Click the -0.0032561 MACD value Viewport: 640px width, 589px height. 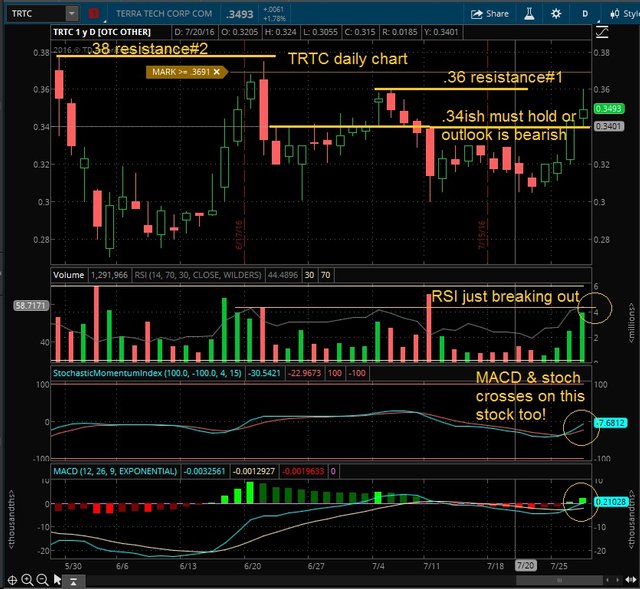pyautogui.click(x=204, y=471)
